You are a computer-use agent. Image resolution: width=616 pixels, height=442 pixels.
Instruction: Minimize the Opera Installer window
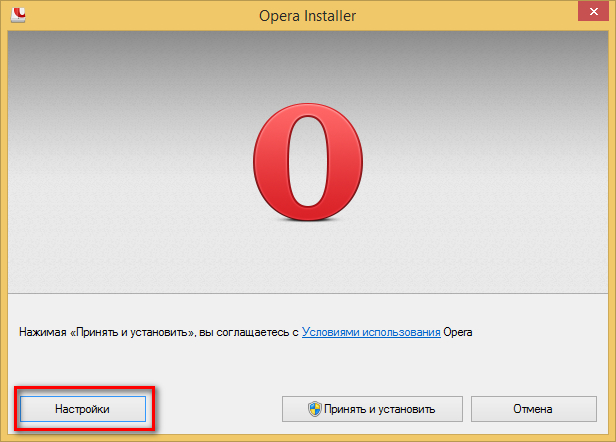coord(520,13)
